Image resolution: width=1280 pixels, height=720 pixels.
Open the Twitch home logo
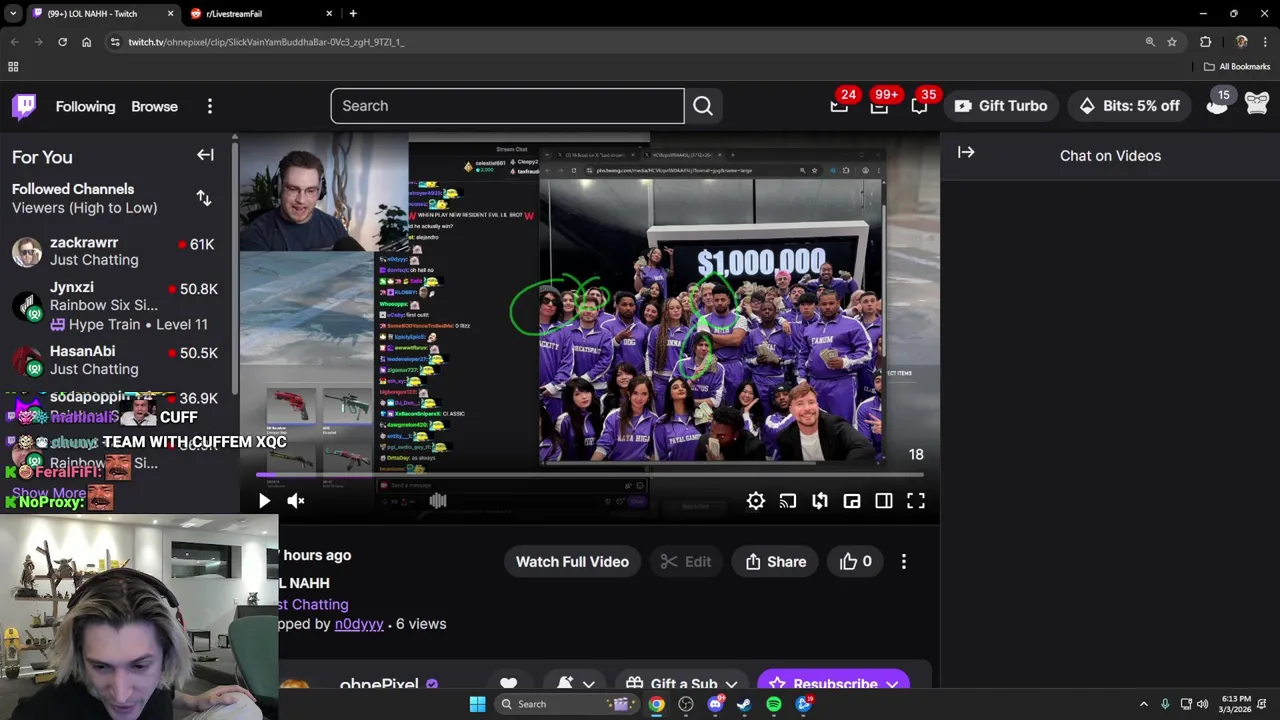pos(24,106)
